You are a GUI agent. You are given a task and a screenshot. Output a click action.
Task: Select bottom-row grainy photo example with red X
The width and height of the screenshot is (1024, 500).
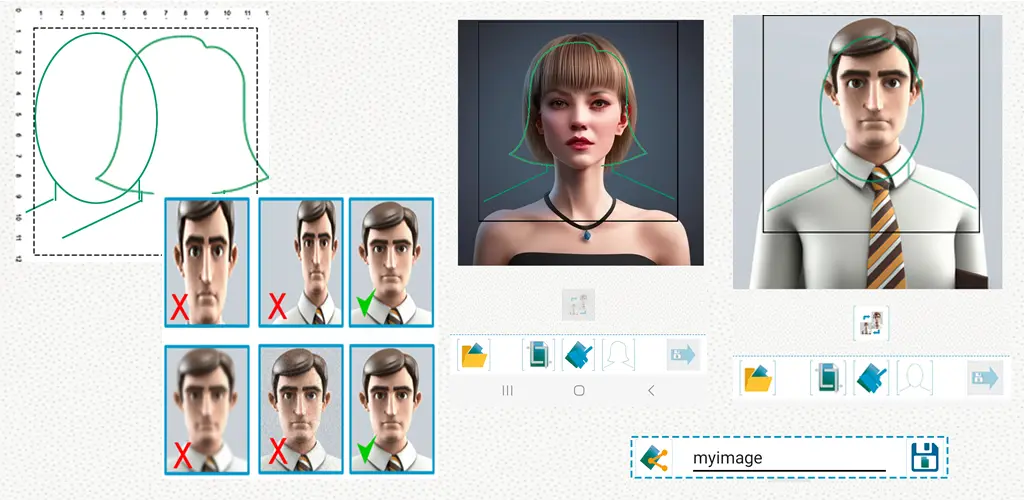pyautogui.click(x=301, y=409)
